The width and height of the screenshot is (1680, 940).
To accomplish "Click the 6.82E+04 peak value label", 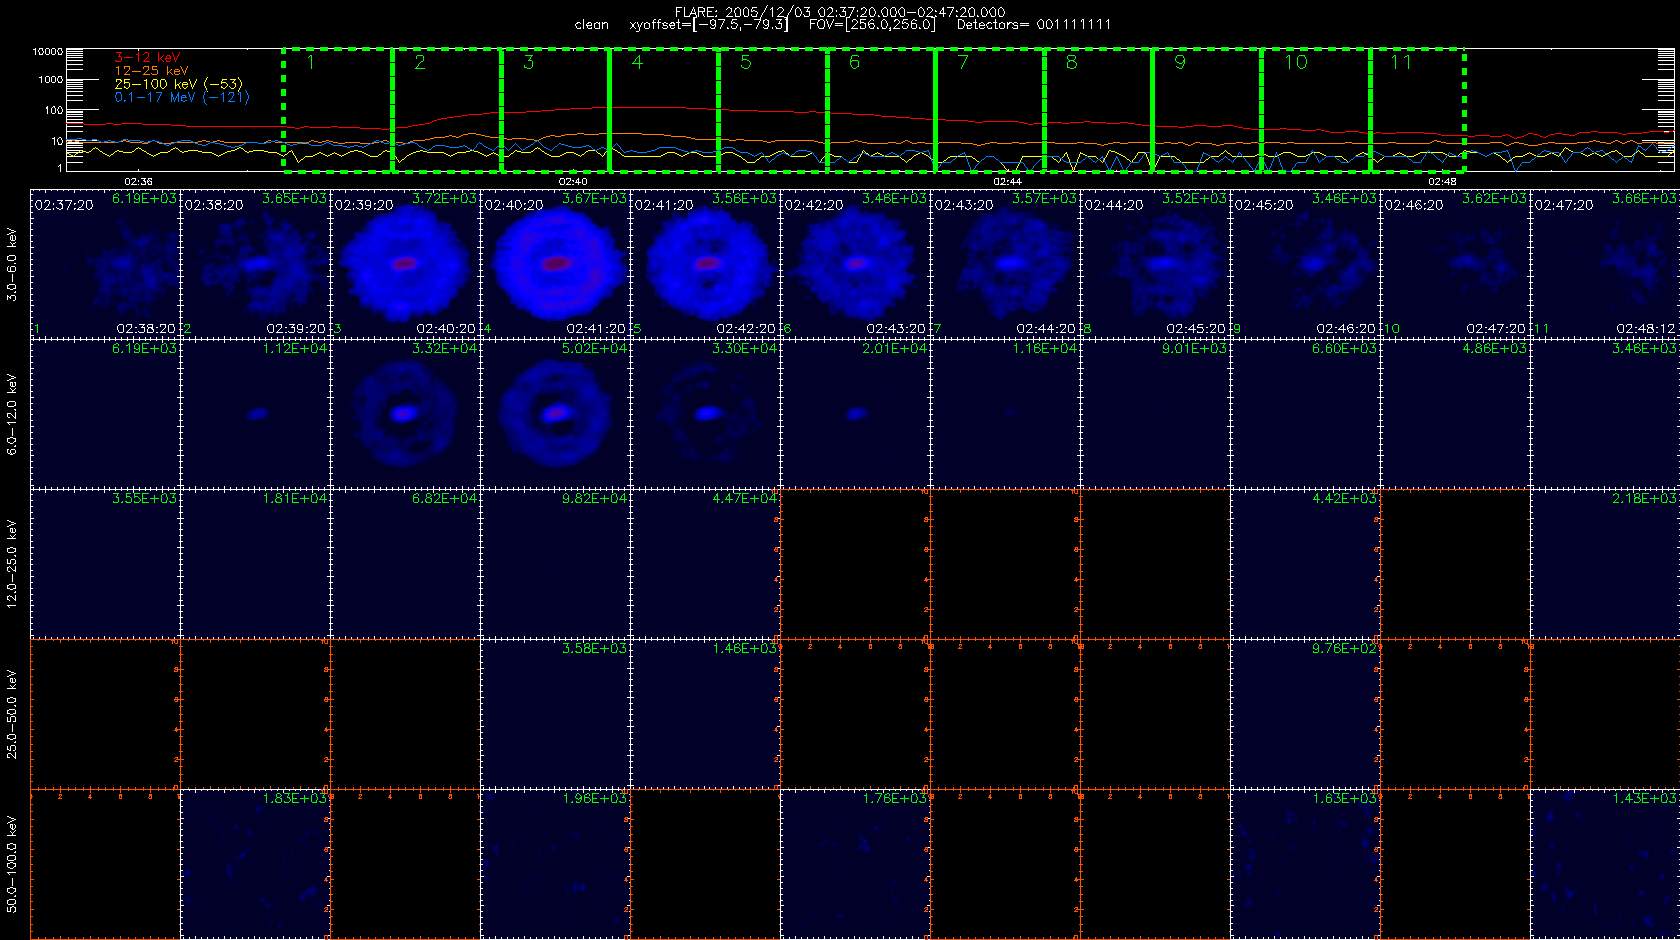I will pyautogui.click(x=444, y=498).
